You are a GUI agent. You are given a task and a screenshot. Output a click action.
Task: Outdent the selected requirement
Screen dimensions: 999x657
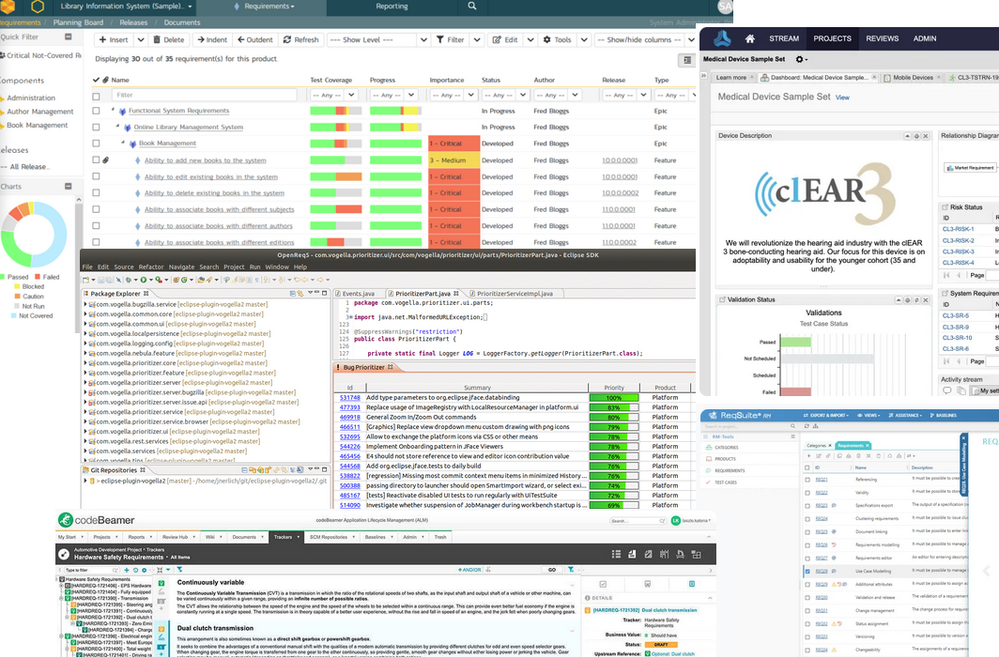255,40
